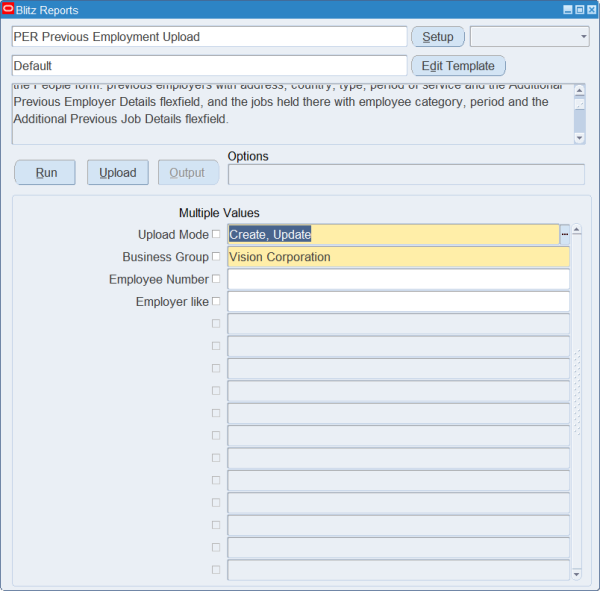Click the Options label

pos(248,156)
